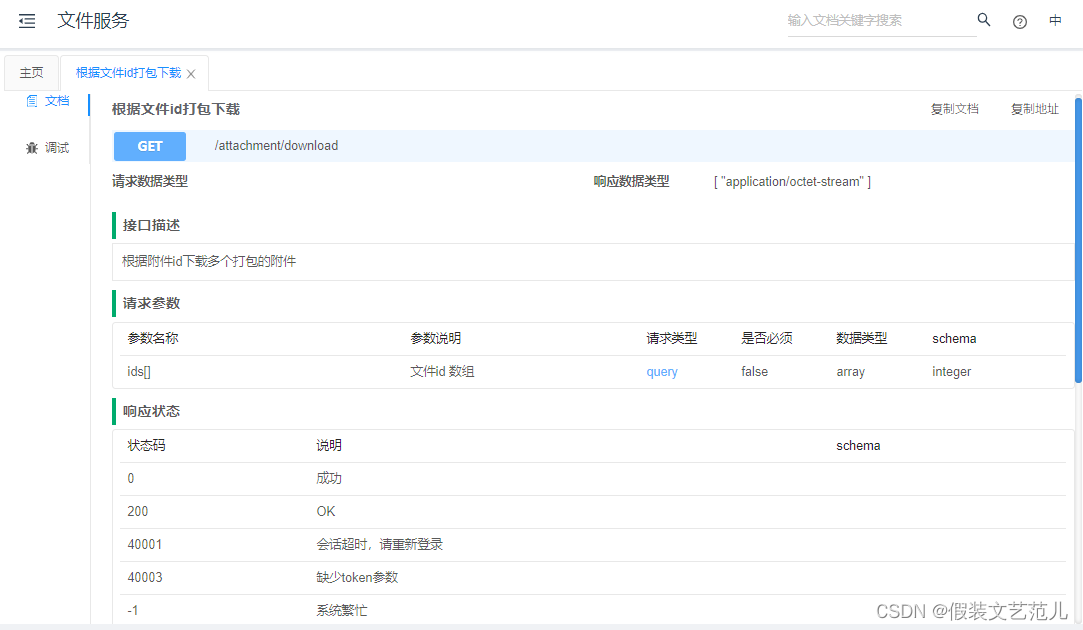This screenshot has height=630, width=1083.
Task: Click status code 200 cell
Action: pos(137,511)
